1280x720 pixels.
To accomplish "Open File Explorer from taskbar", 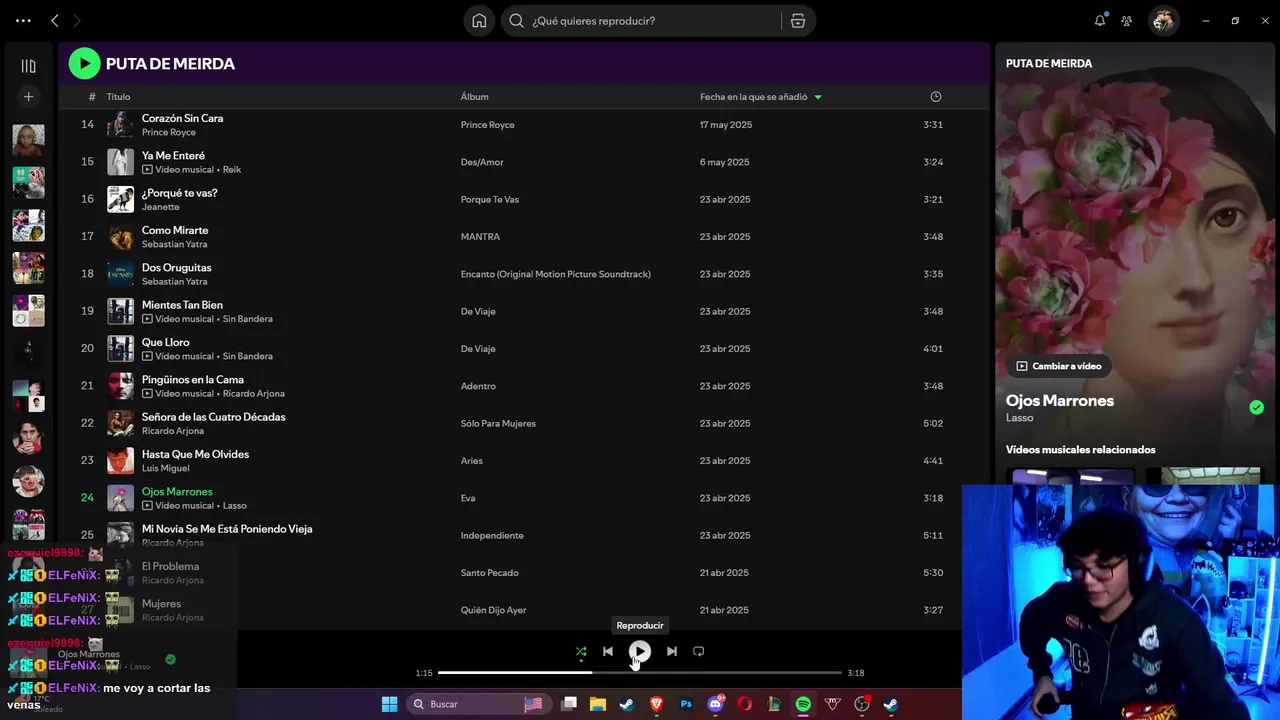I will (x=598, y=704).
